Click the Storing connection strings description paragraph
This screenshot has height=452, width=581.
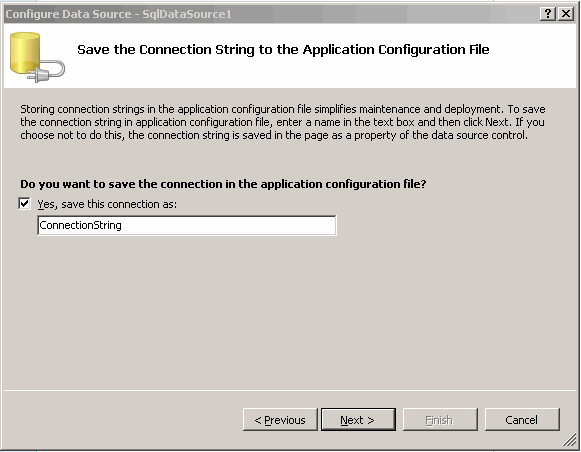[x=283, y=122]
